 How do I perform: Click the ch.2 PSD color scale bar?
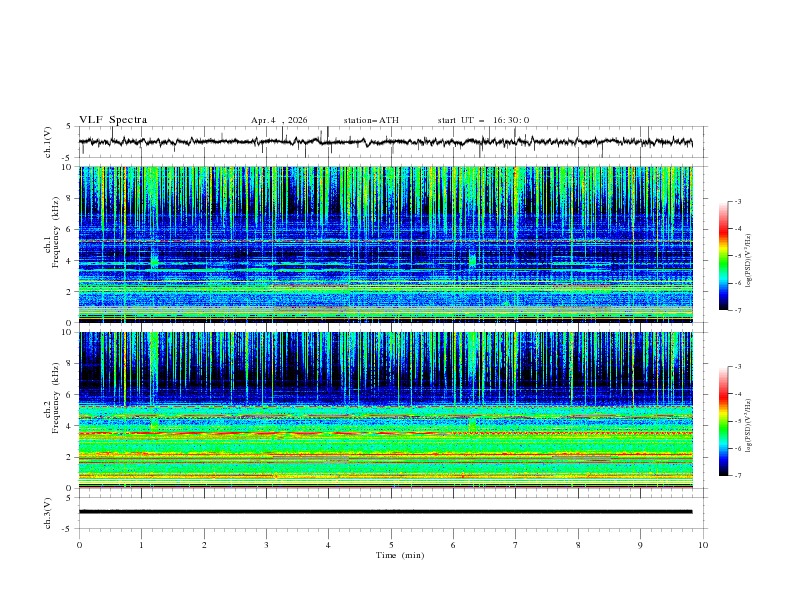(x=723, y=421)
